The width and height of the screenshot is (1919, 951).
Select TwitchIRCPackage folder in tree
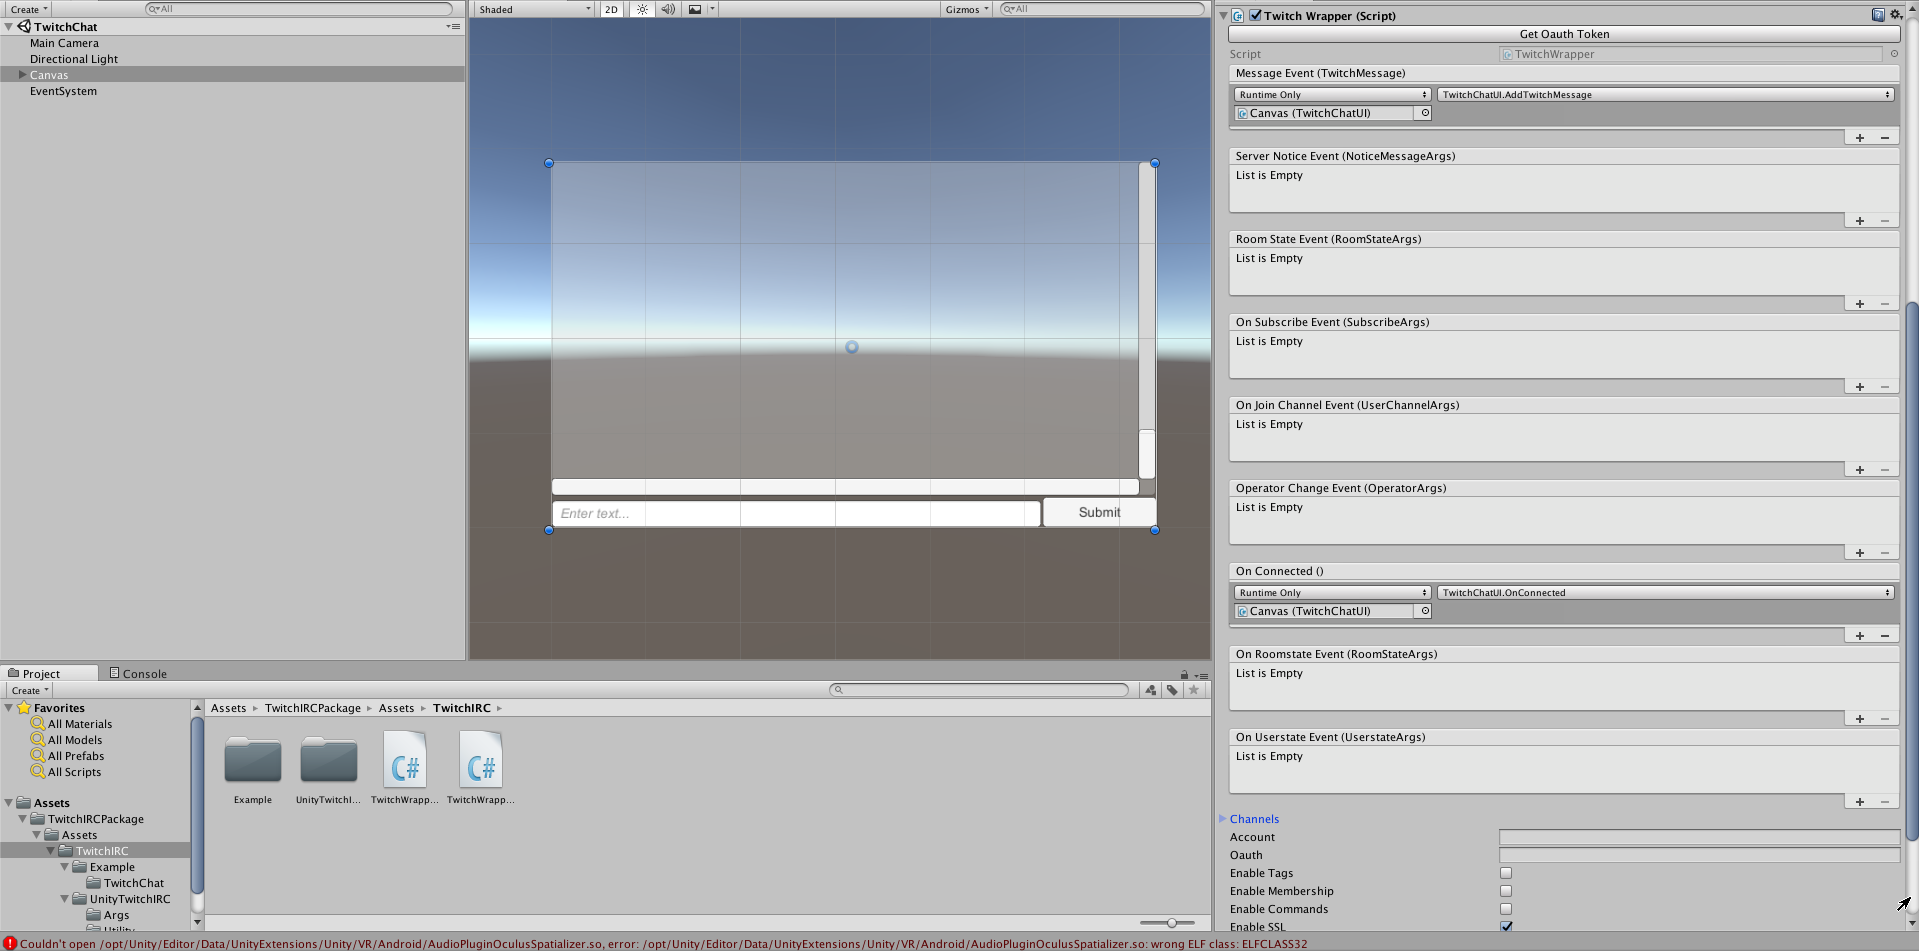pyautogui.click(x=96, y=819)
